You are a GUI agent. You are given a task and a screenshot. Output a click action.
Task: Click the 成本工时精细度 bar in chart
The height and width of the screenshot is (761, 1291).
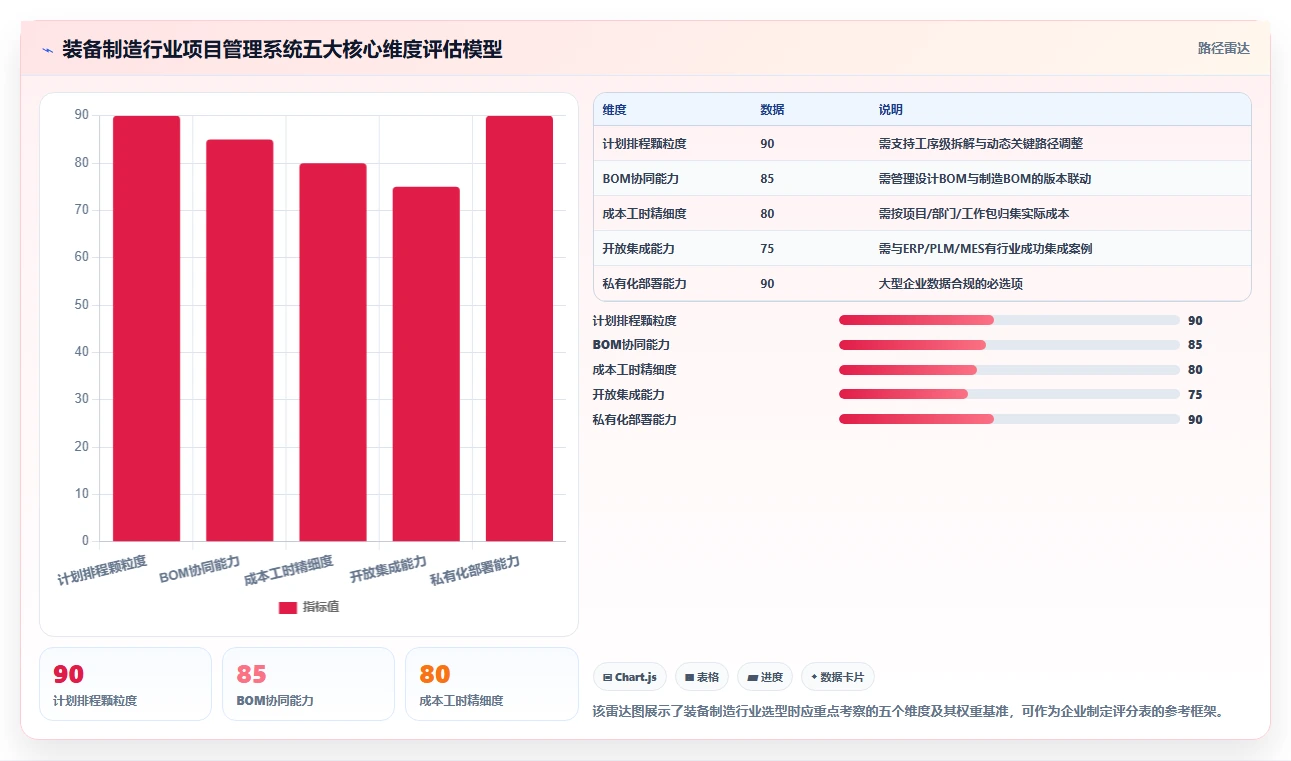(333, 352)
